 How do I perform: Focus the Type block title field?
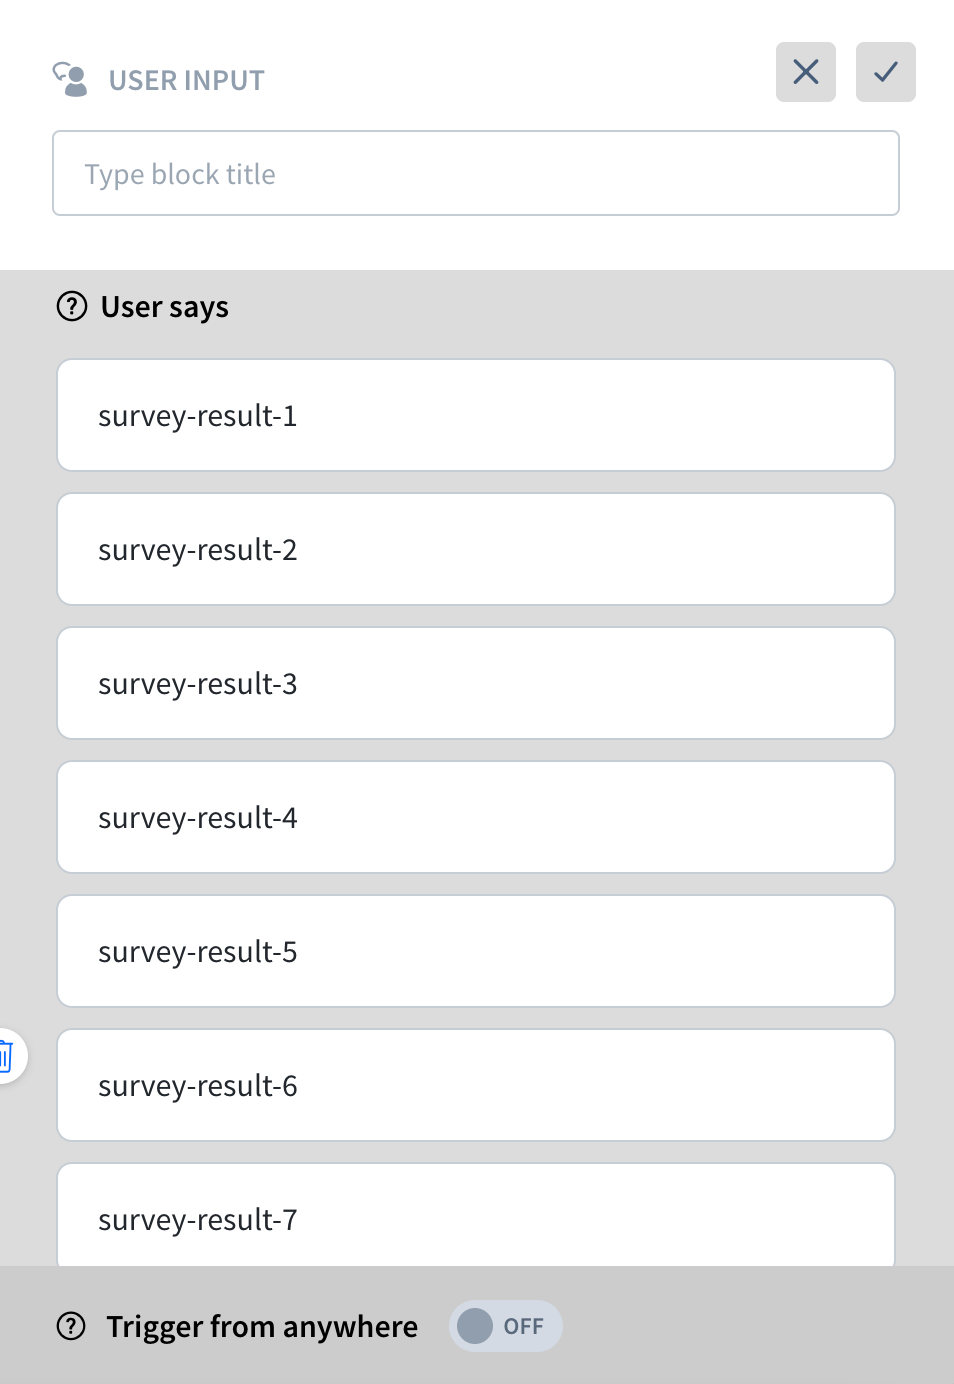(476, 173)
